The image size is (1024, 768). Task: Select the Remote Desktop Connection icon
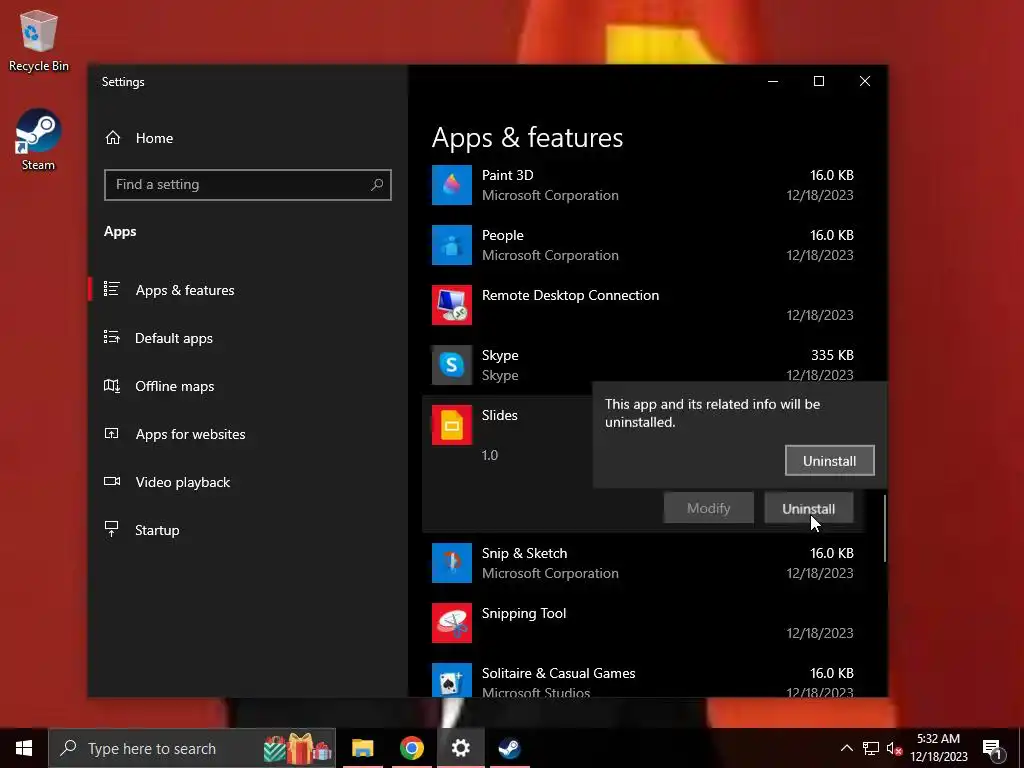click(x=452, y=305)
